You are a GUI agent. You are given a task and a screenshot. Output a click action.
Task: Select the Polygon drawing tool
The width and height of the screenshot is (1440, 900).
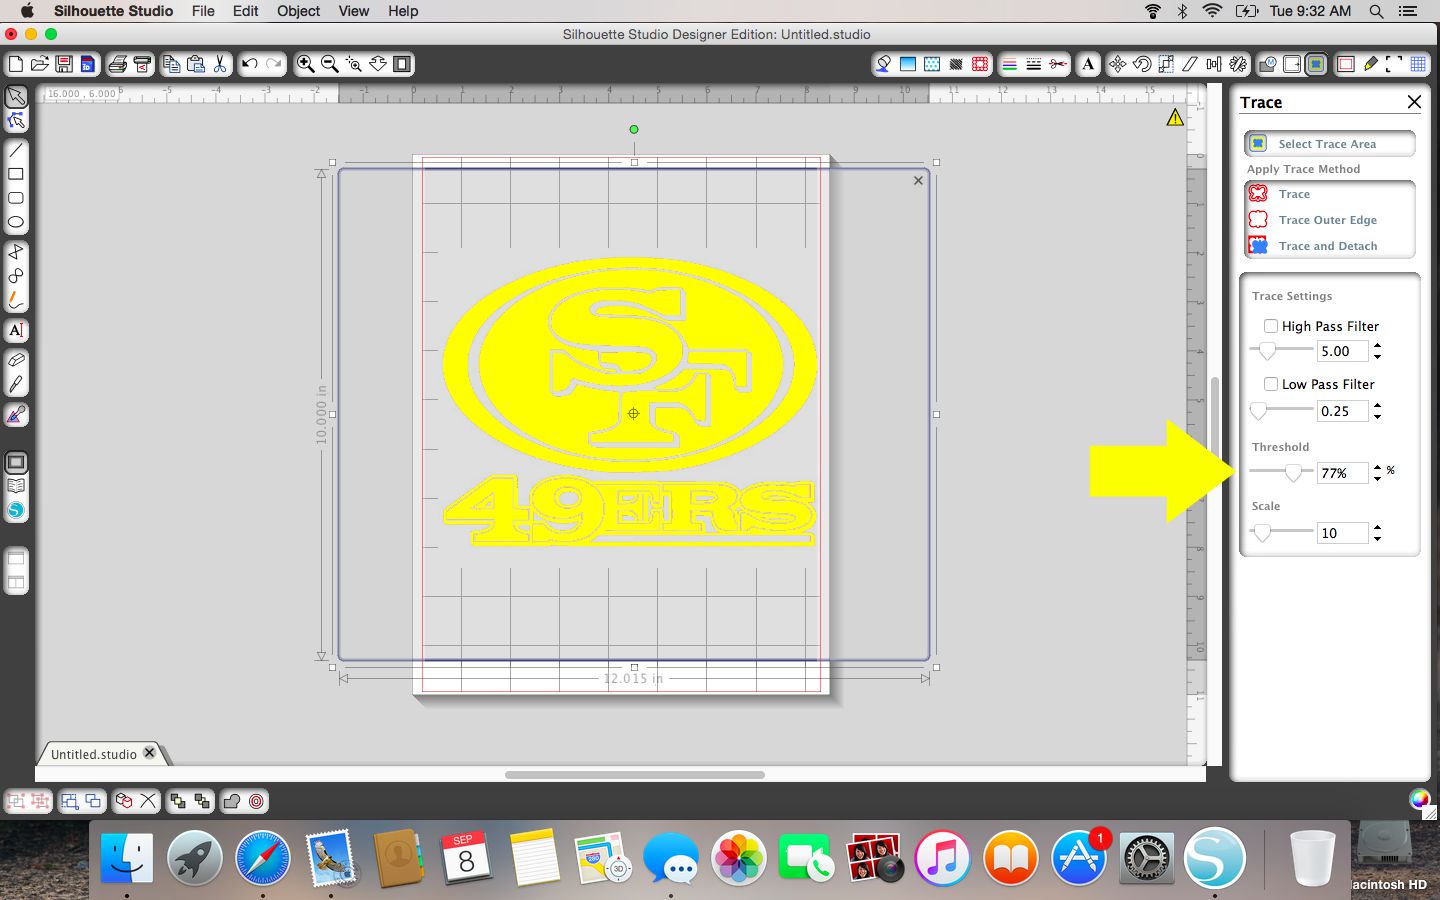point(16,252)
